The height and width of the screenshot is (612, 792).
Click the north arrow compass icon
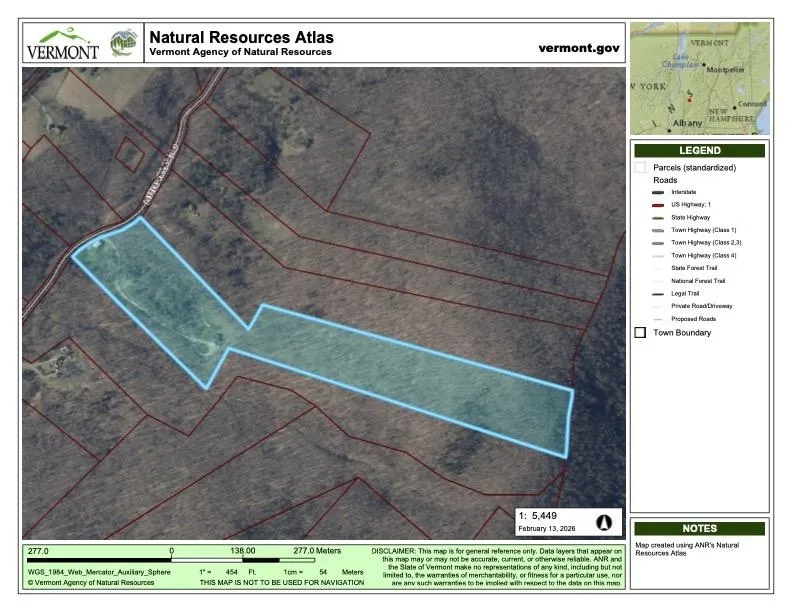604,522
